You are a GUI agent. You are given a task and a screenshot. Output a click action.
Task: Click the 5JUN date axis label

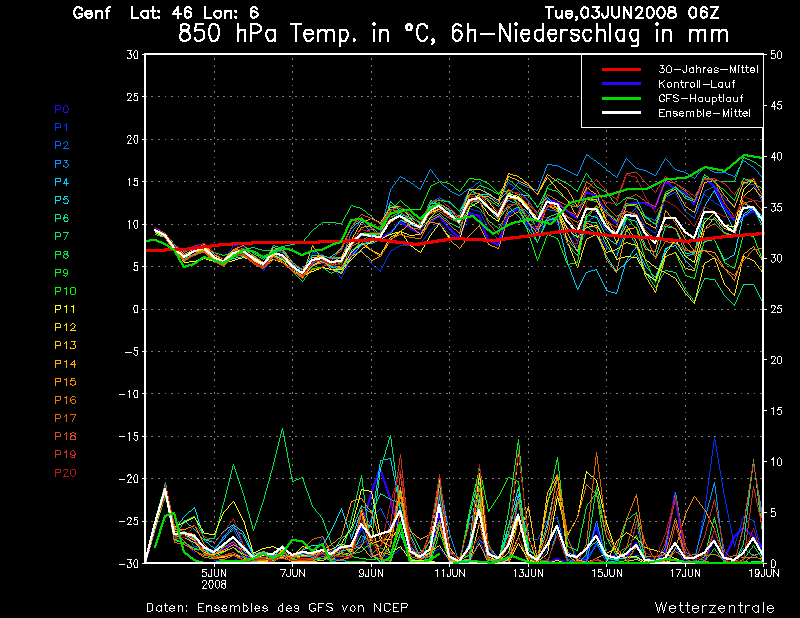click(x=214, y=573)
